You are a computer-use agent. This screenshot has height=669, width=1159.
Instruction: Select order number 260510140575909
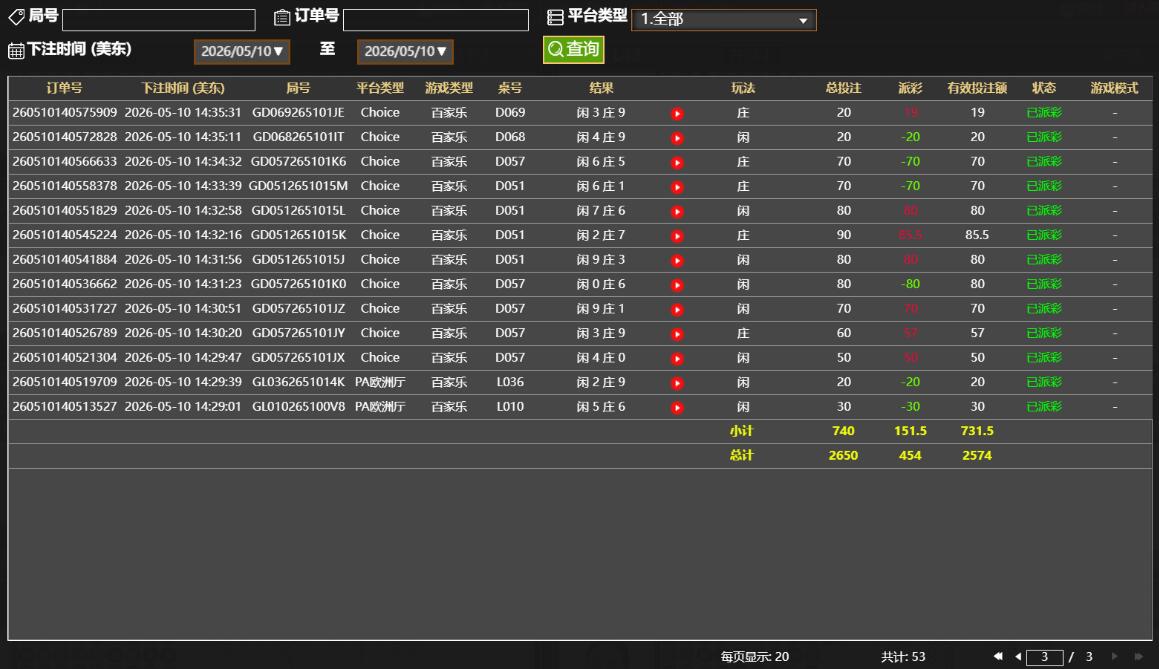tap(64, 112)
